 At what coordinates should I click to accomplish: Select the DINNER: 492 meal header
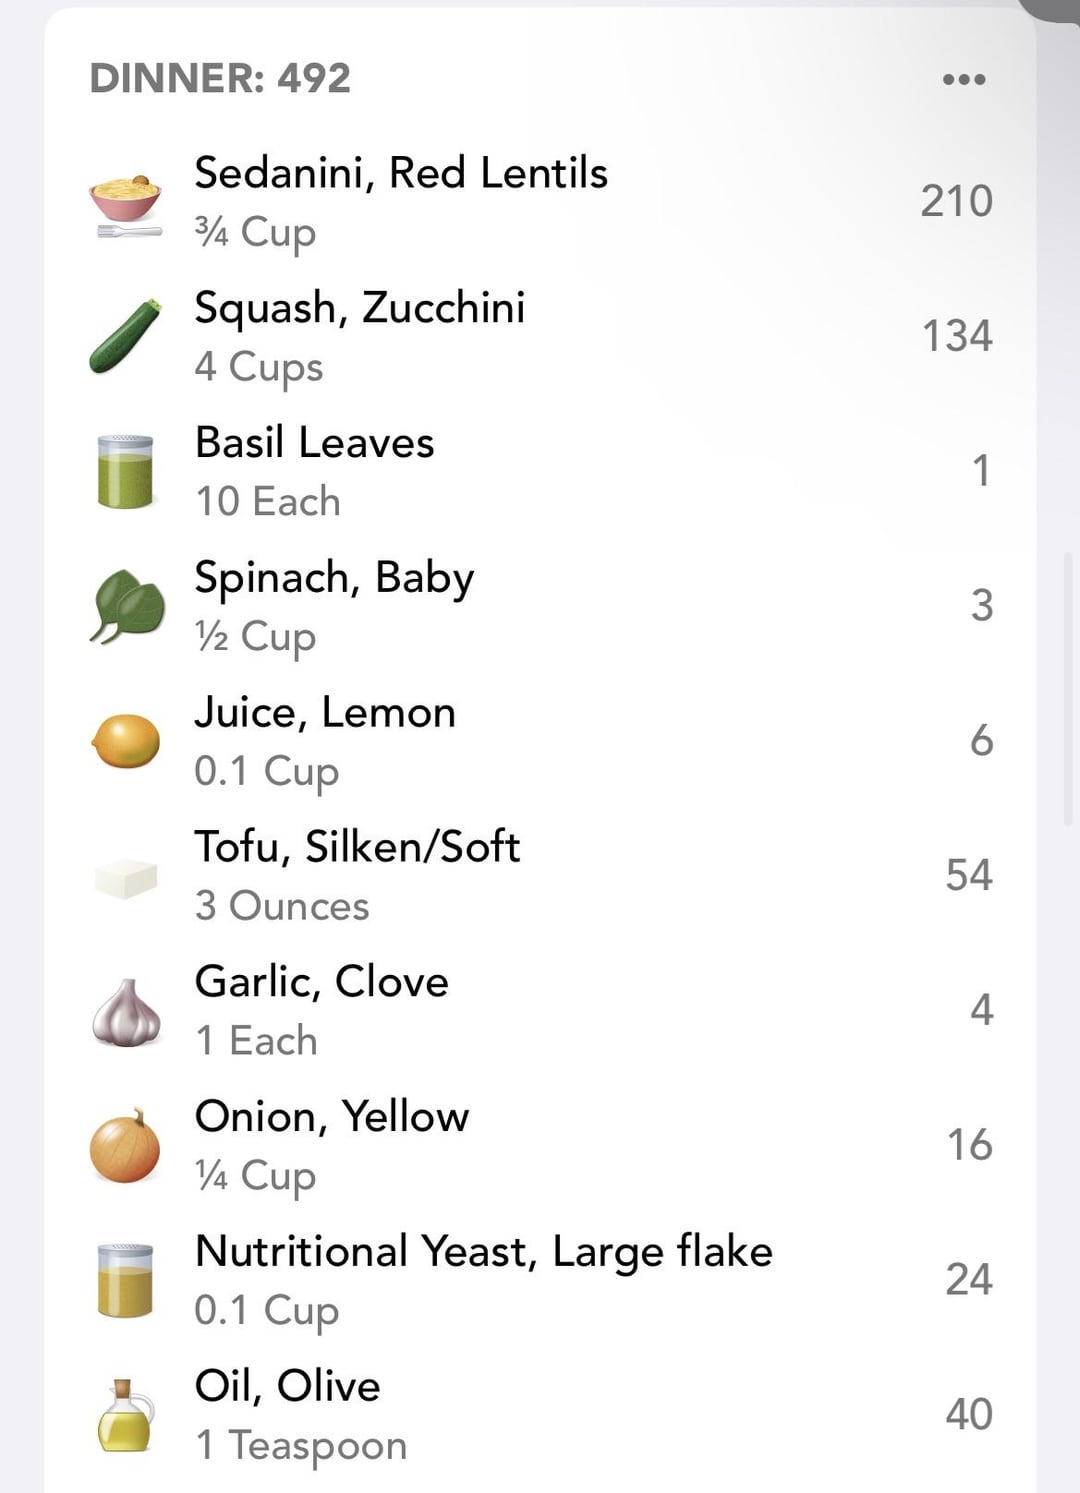pos(220,78)
